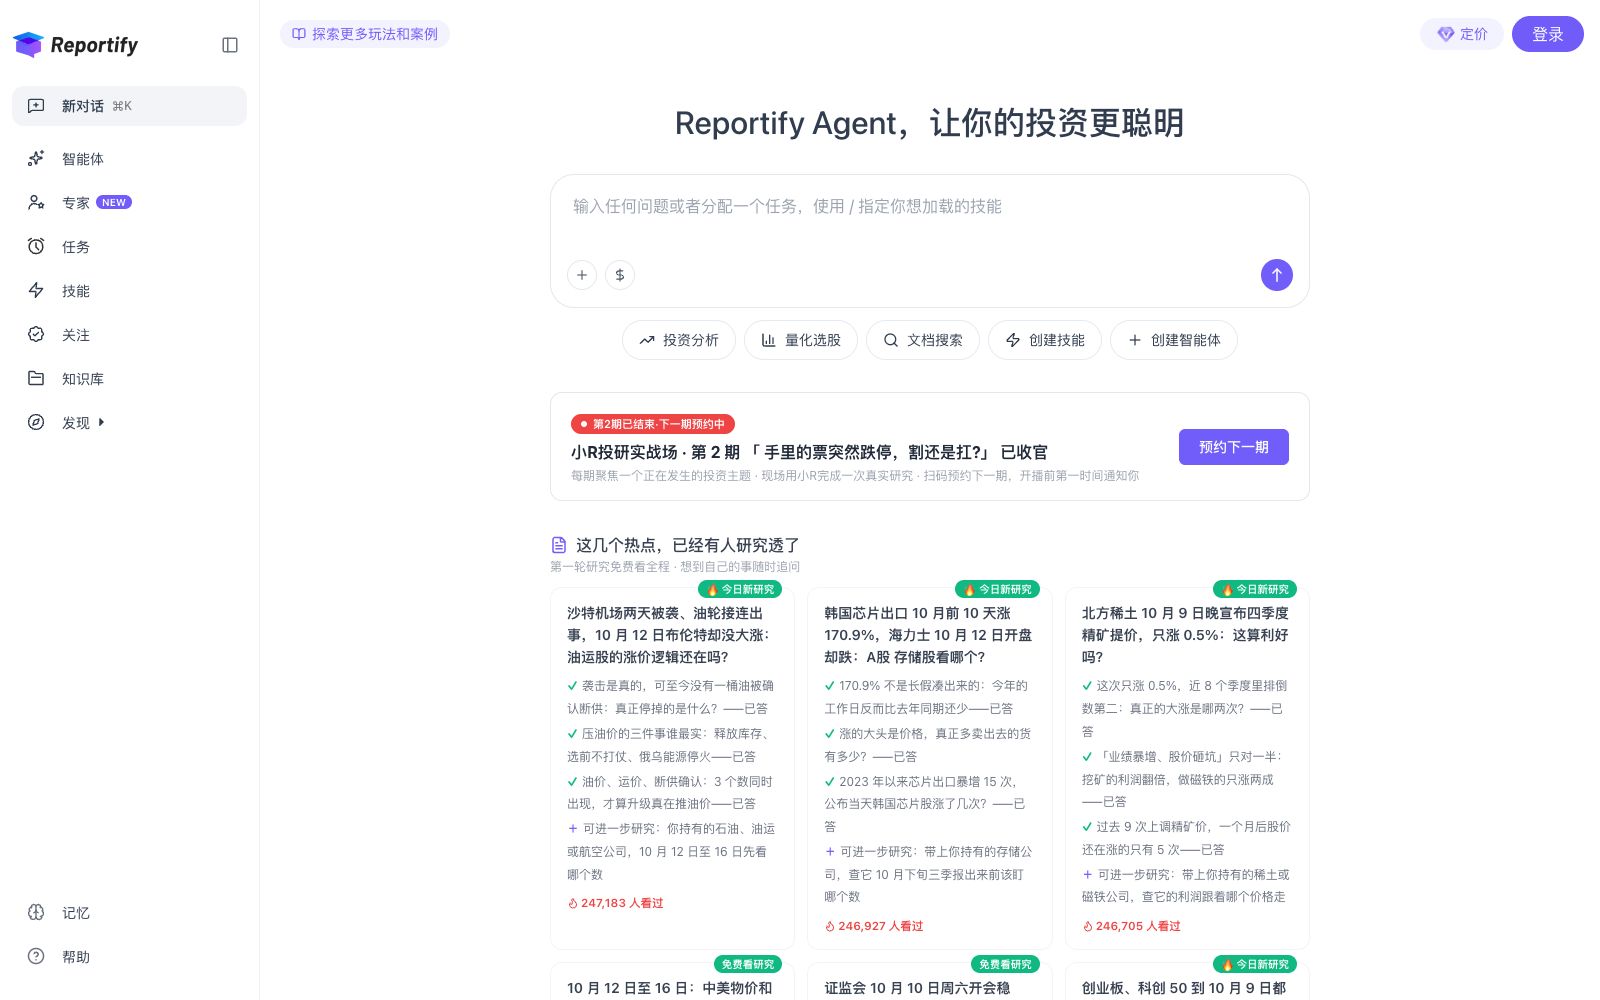Screen dimensions: 1600x1000
Task: Start a new chat via 新对话
Action: [129, 106]
